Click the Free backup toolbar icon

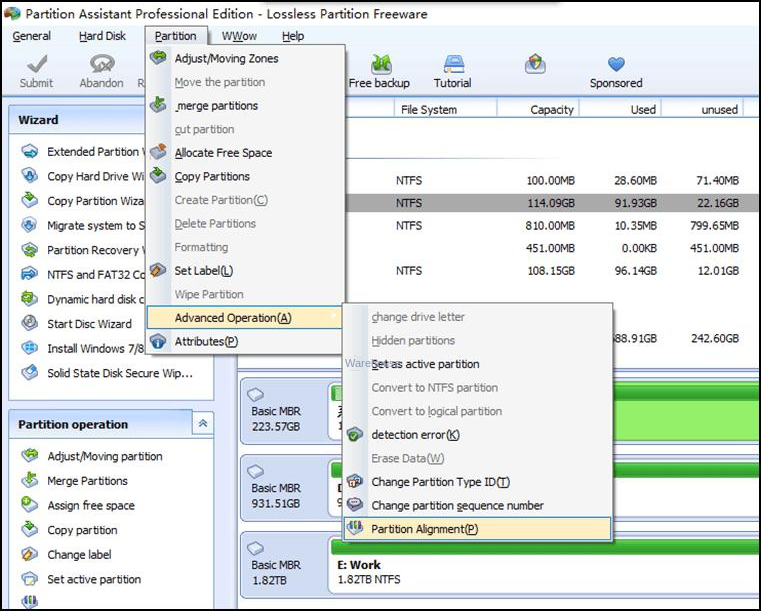(380, 65)
